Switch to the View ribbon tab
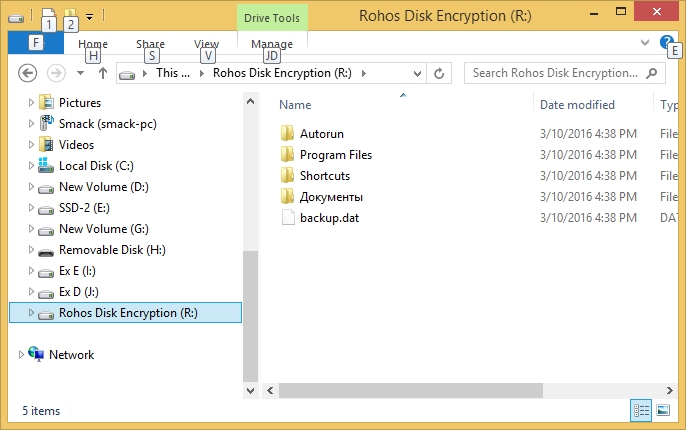Screen dimensions: 686x430 pyautogui.click(x=206, y=44)
